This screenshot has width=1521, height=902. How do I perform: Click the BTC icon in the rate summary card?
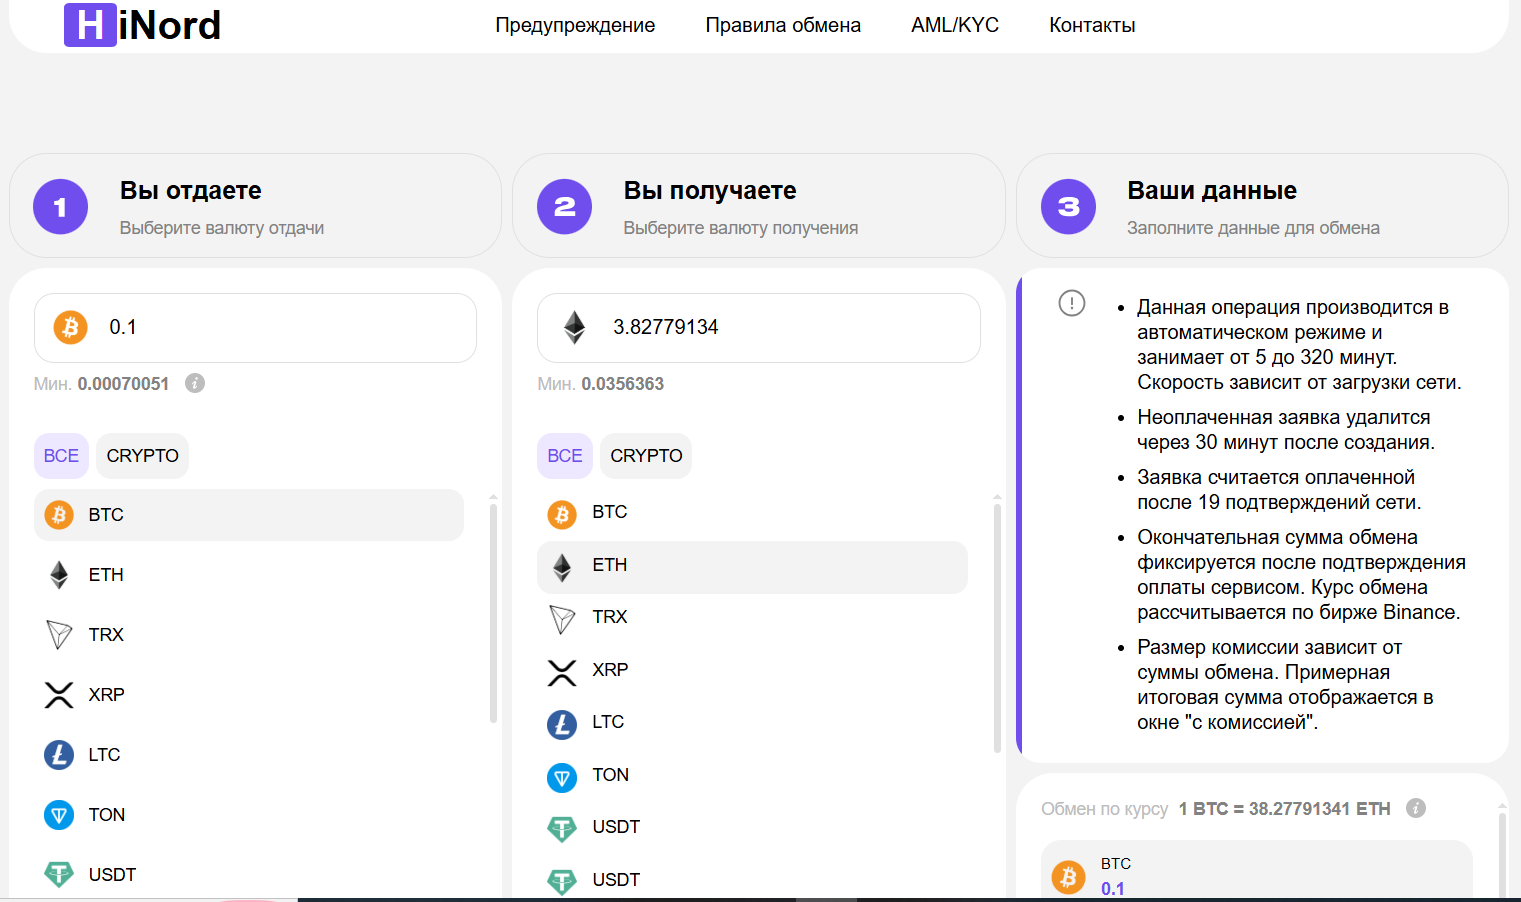pos(1068,877)
